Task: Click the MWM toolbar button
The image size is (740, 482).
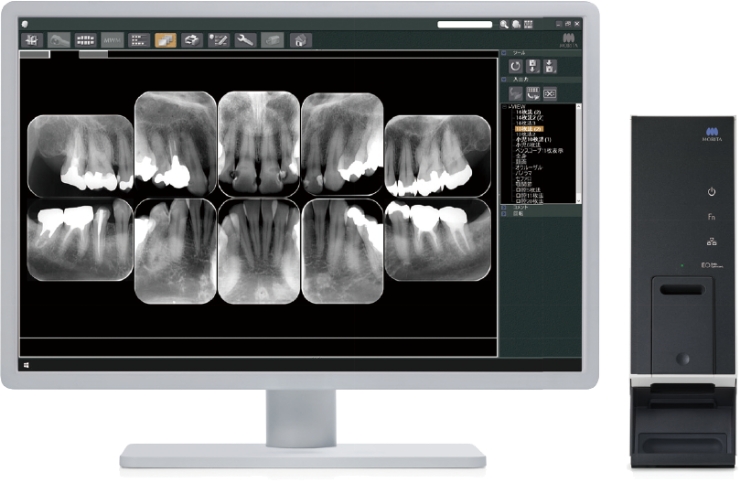Action: point(112,41)
